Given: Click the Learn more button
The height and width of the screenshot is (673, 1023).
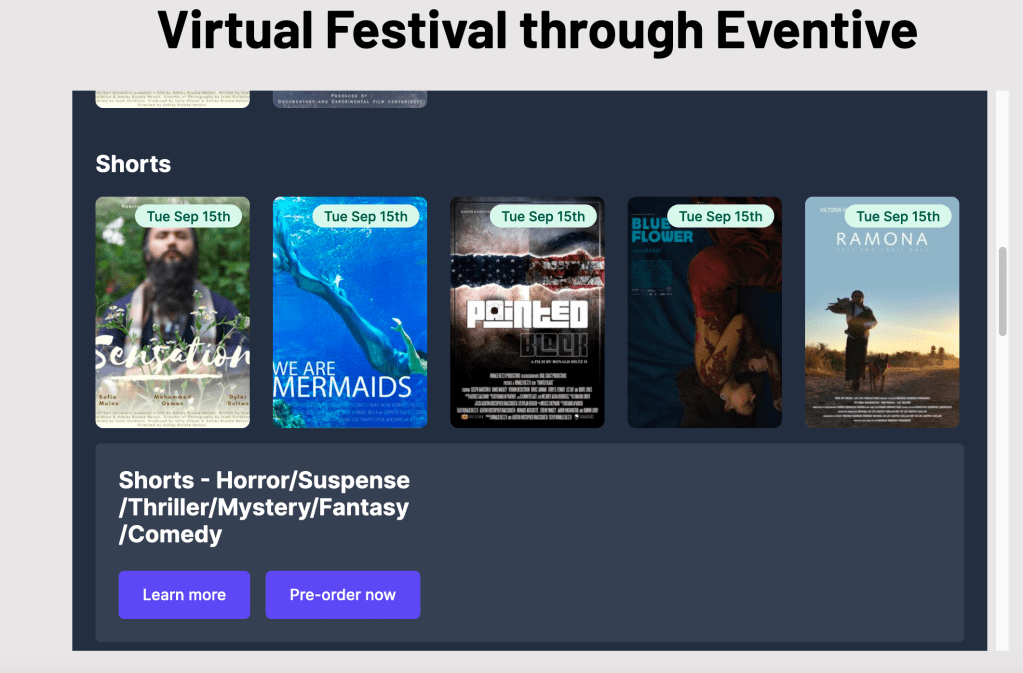Looking at the screenshot, I should 184,595.
